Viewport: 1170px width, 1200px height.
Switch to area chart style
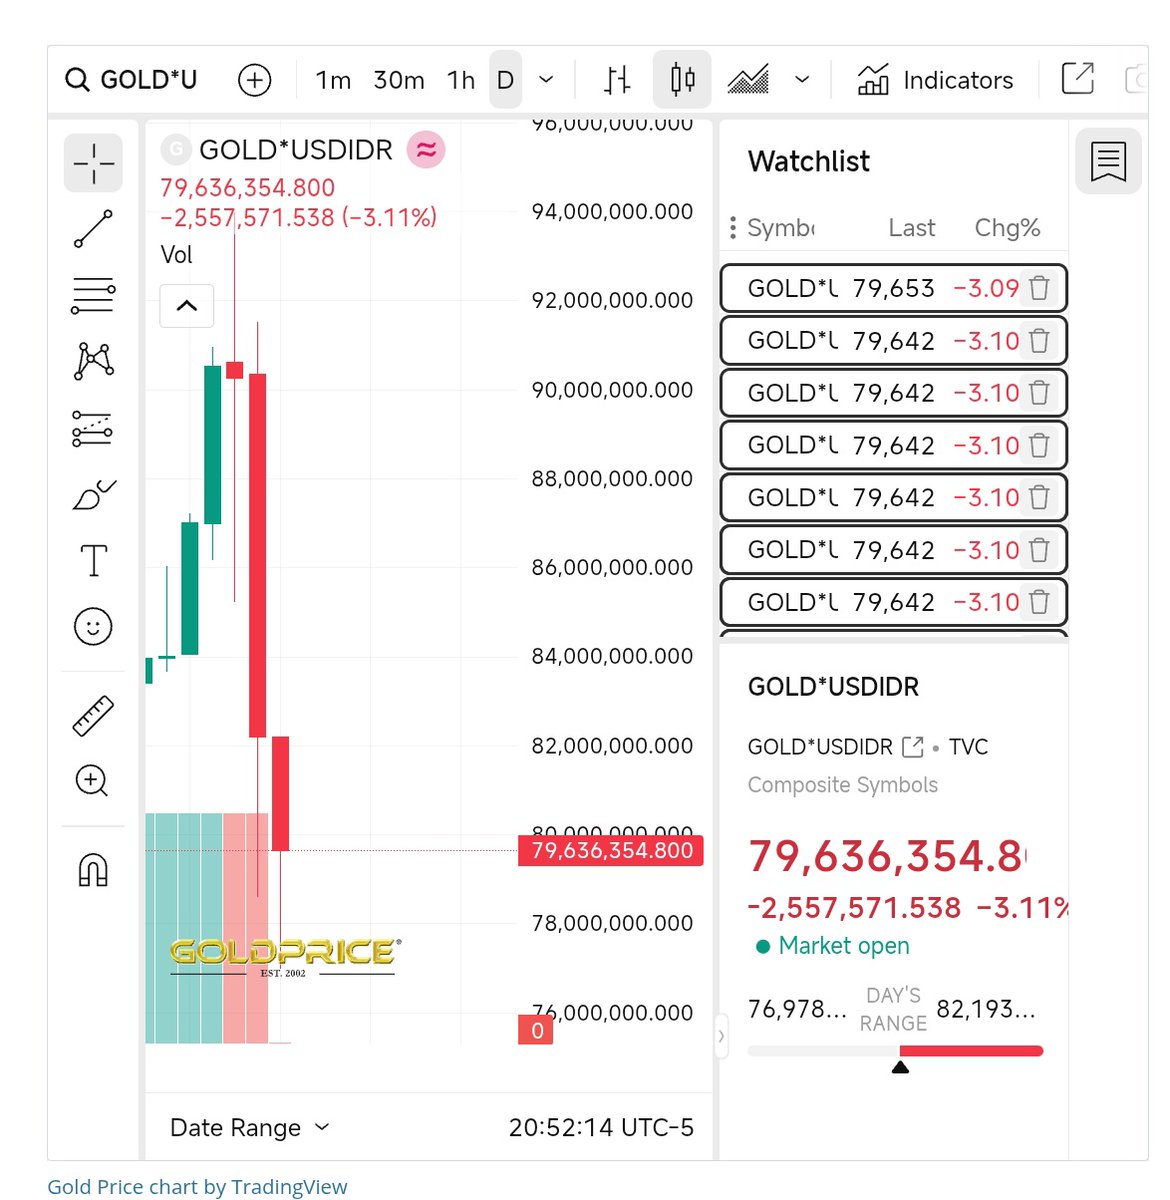pyautogui.click(x=748, y=80)
